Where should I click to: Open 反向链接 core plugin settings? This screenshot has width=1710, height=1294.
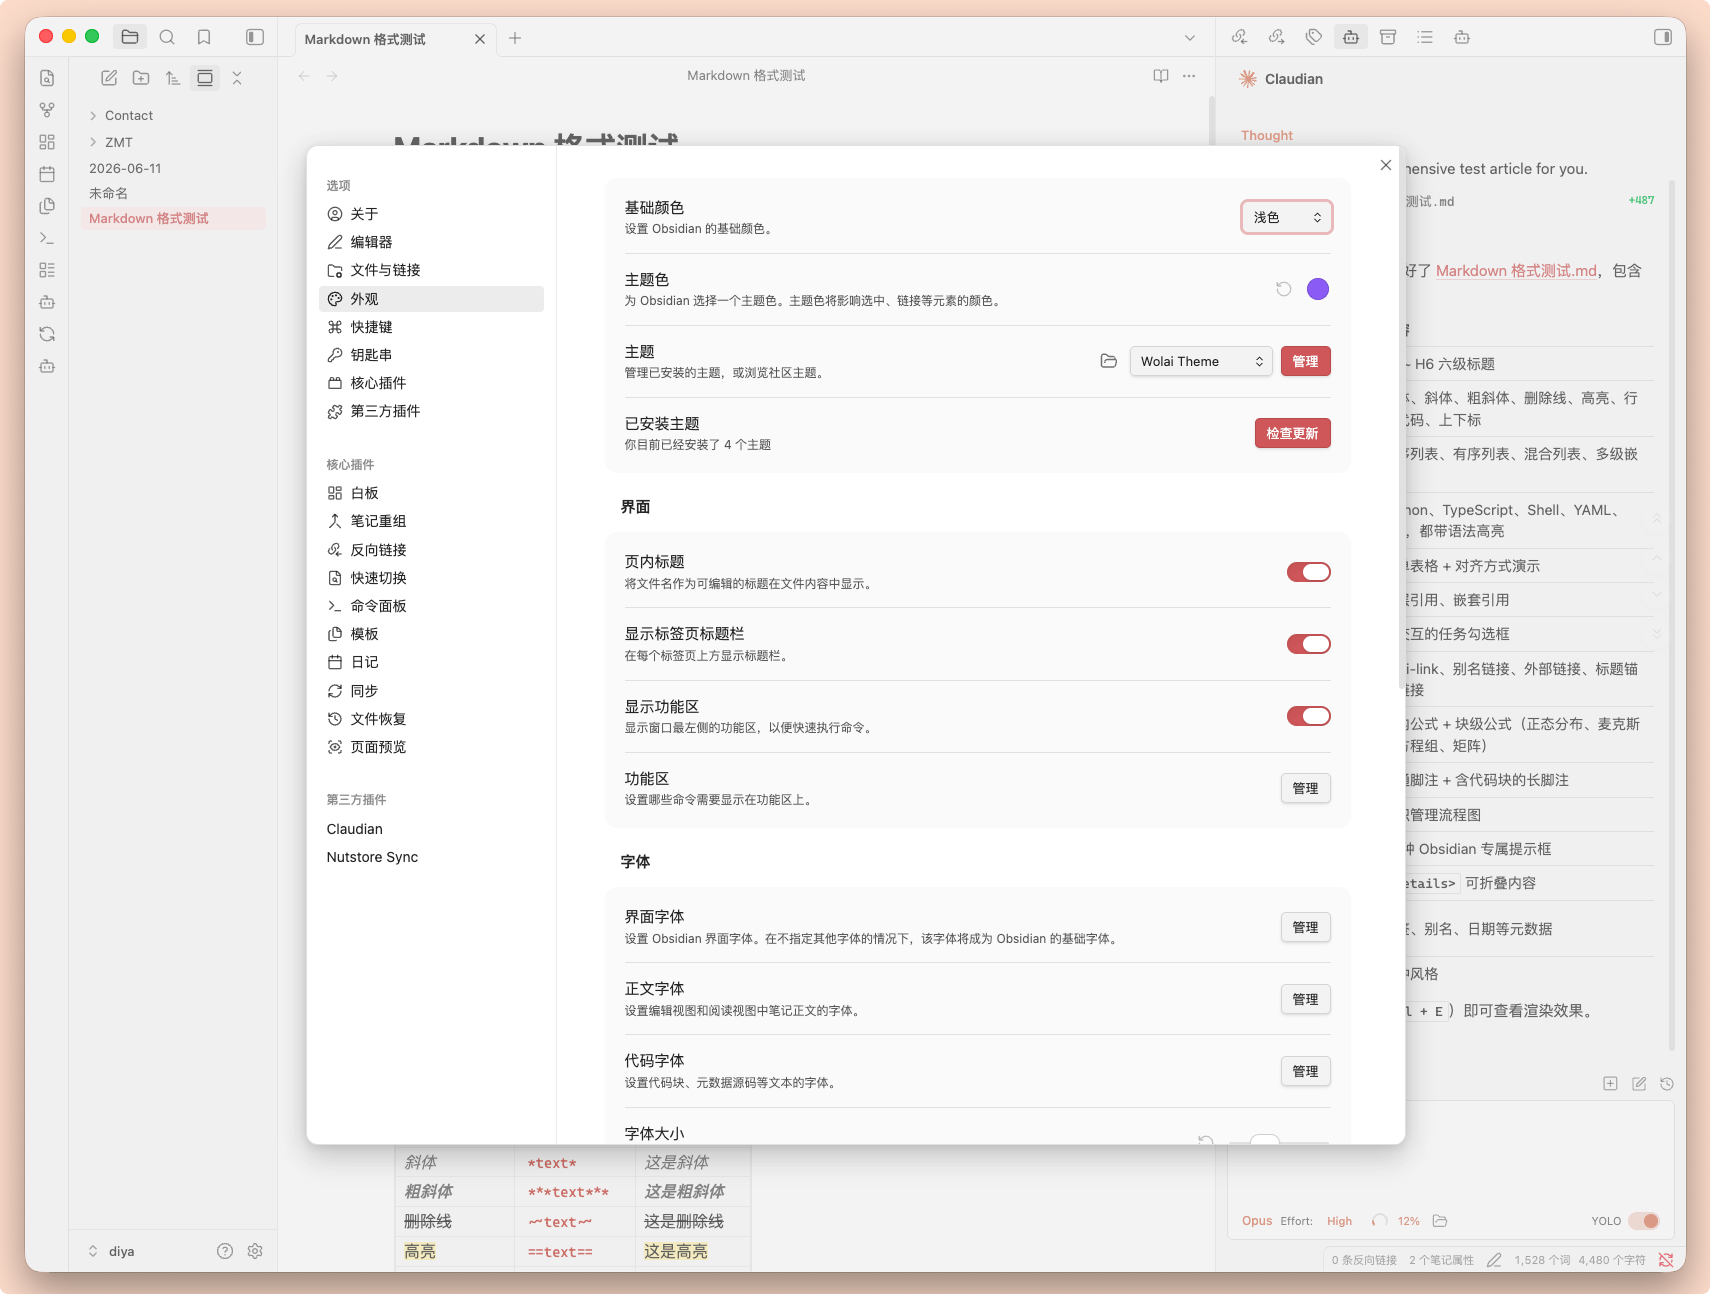coord(431,550)
